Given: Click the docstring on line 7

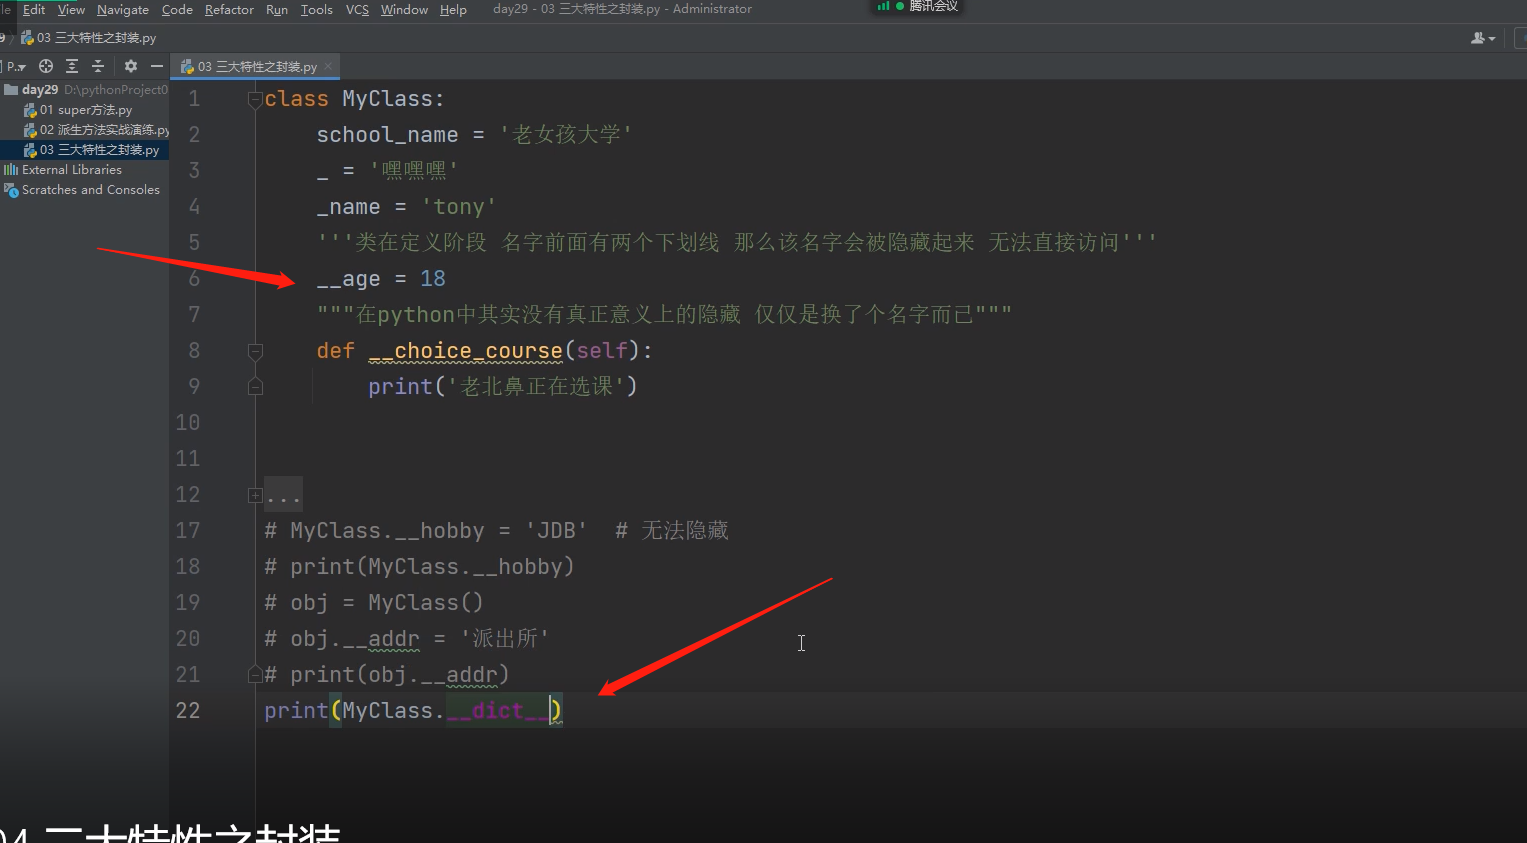Looking at the screenshot, I should (664, 315).
